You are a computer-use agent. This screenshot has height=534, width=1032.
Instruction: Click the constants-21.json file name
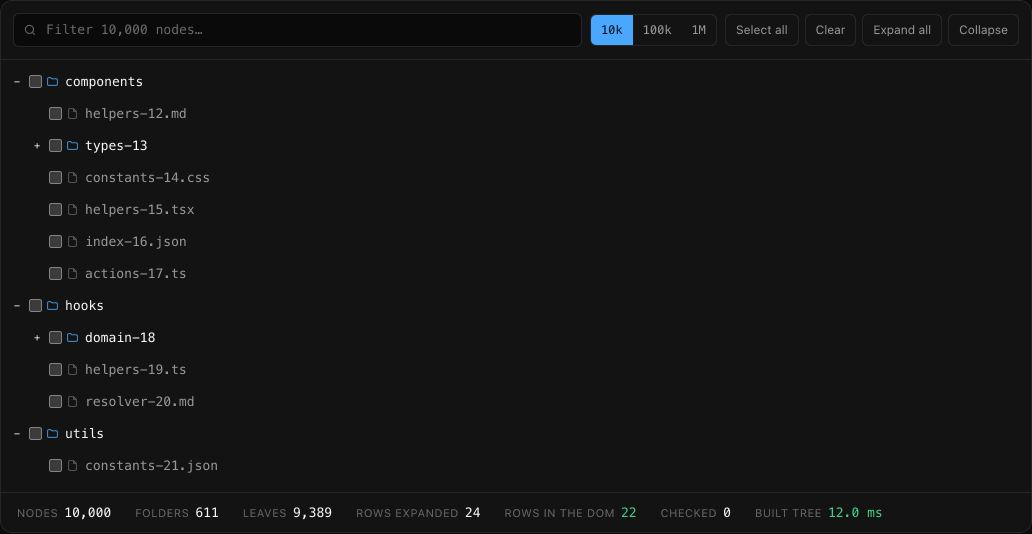point(151,466)
